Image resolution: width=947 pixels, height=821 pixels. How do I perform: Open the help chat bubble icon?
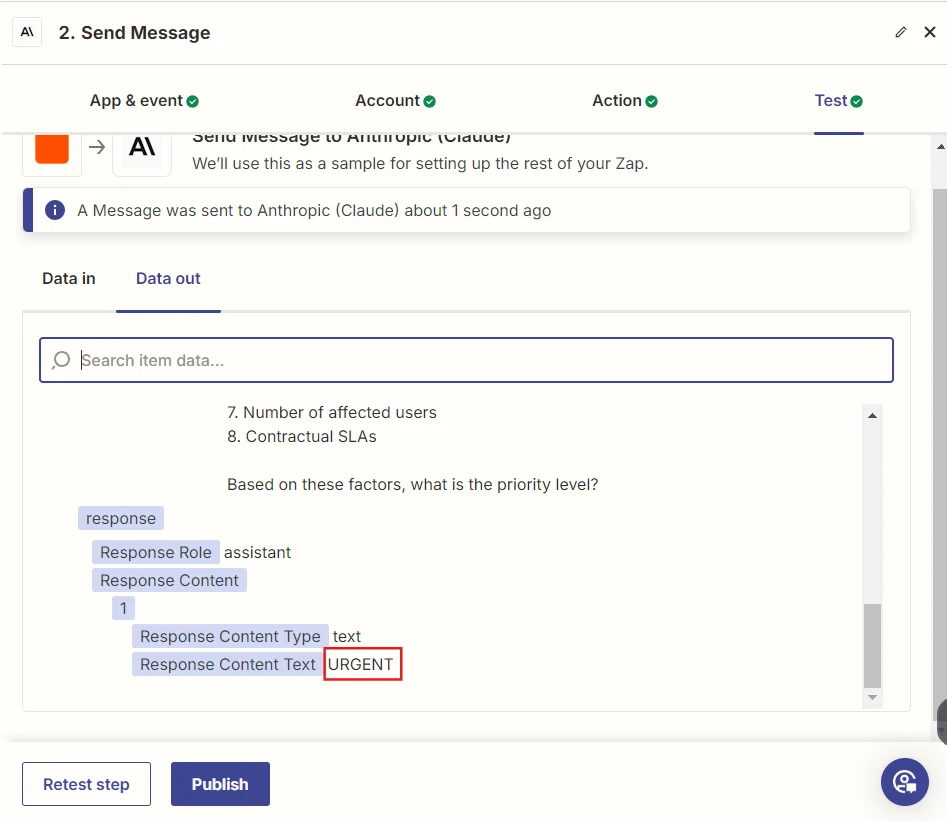904,782
